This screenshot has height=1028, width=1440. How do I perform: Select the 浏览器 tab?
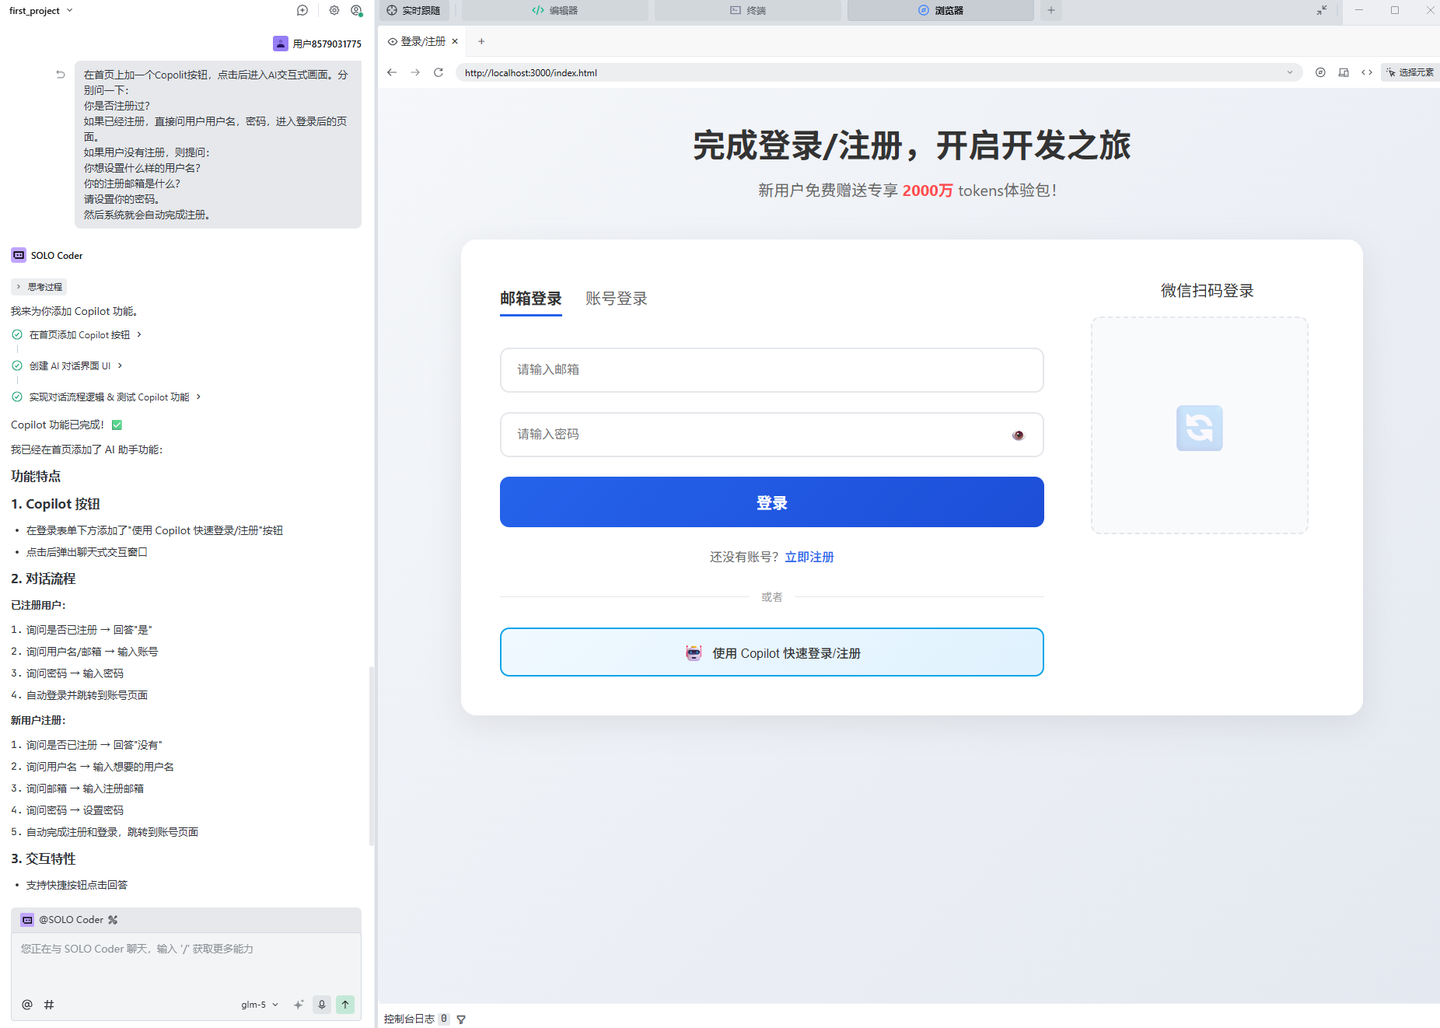pyautogui.click(x=941, y=10)
